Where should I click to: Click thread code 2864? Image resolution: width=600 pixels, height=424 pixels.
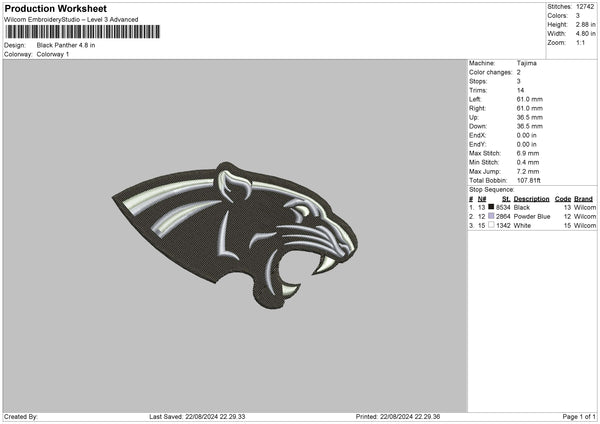point(503,217)
